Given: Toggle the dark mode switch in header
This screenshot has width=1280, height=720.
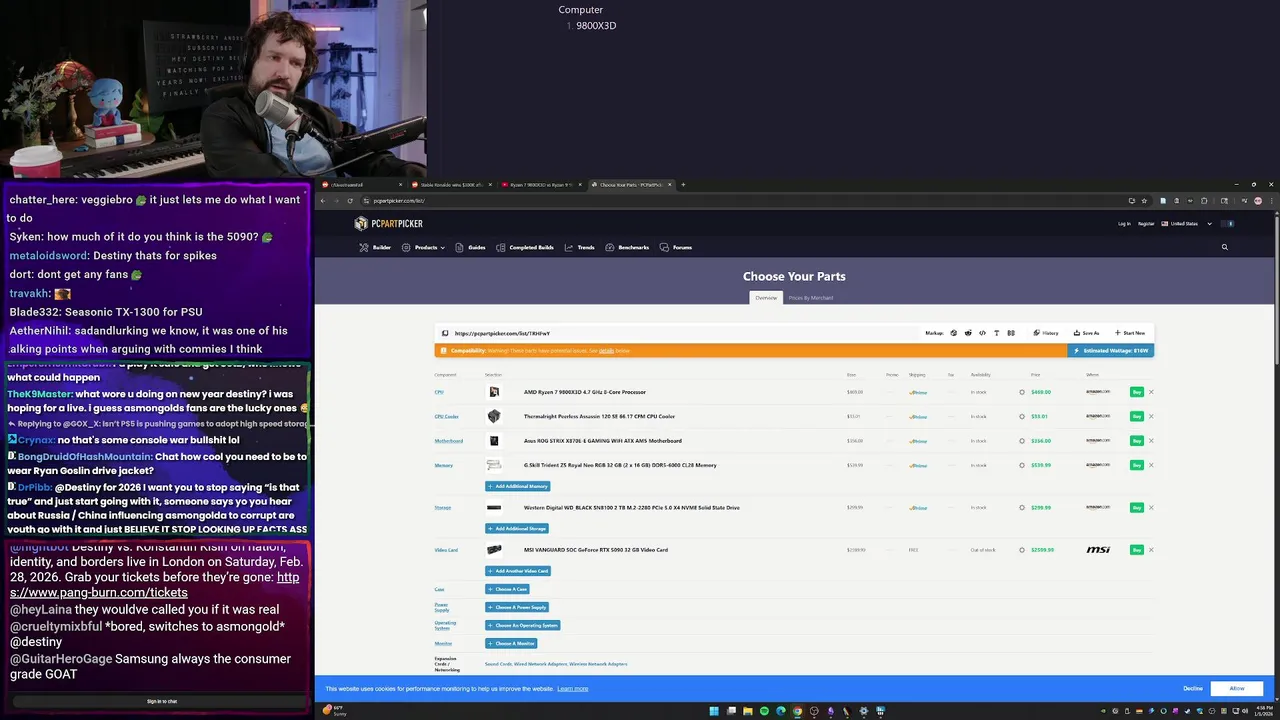Looking at the screenshot, I should tap(1229, 224).
